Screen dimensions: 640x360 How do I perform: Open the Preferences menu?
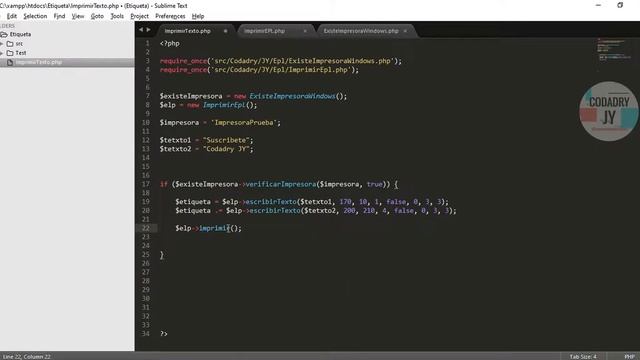tap(170, 16)
